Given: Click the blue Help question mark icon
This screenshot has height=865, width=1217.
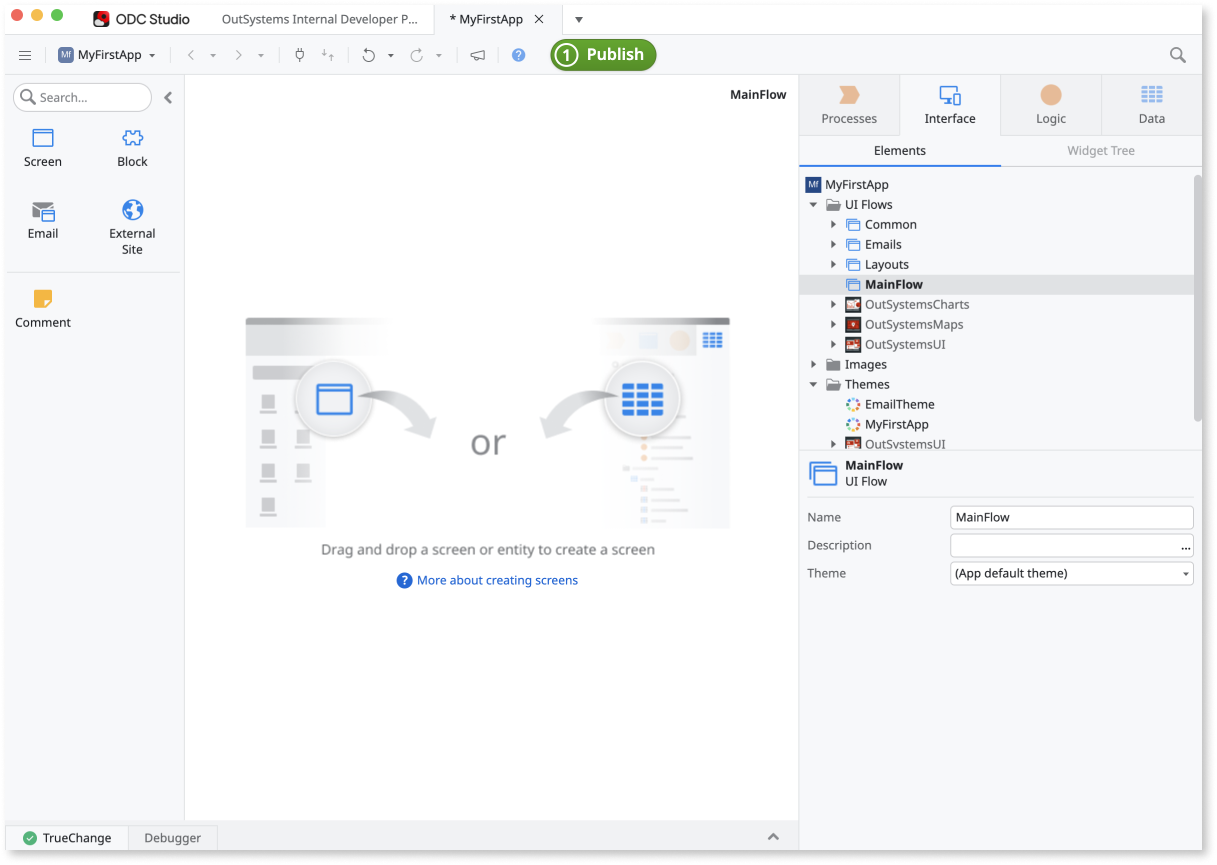Looking at the screenshot, I should pos(517,55).
